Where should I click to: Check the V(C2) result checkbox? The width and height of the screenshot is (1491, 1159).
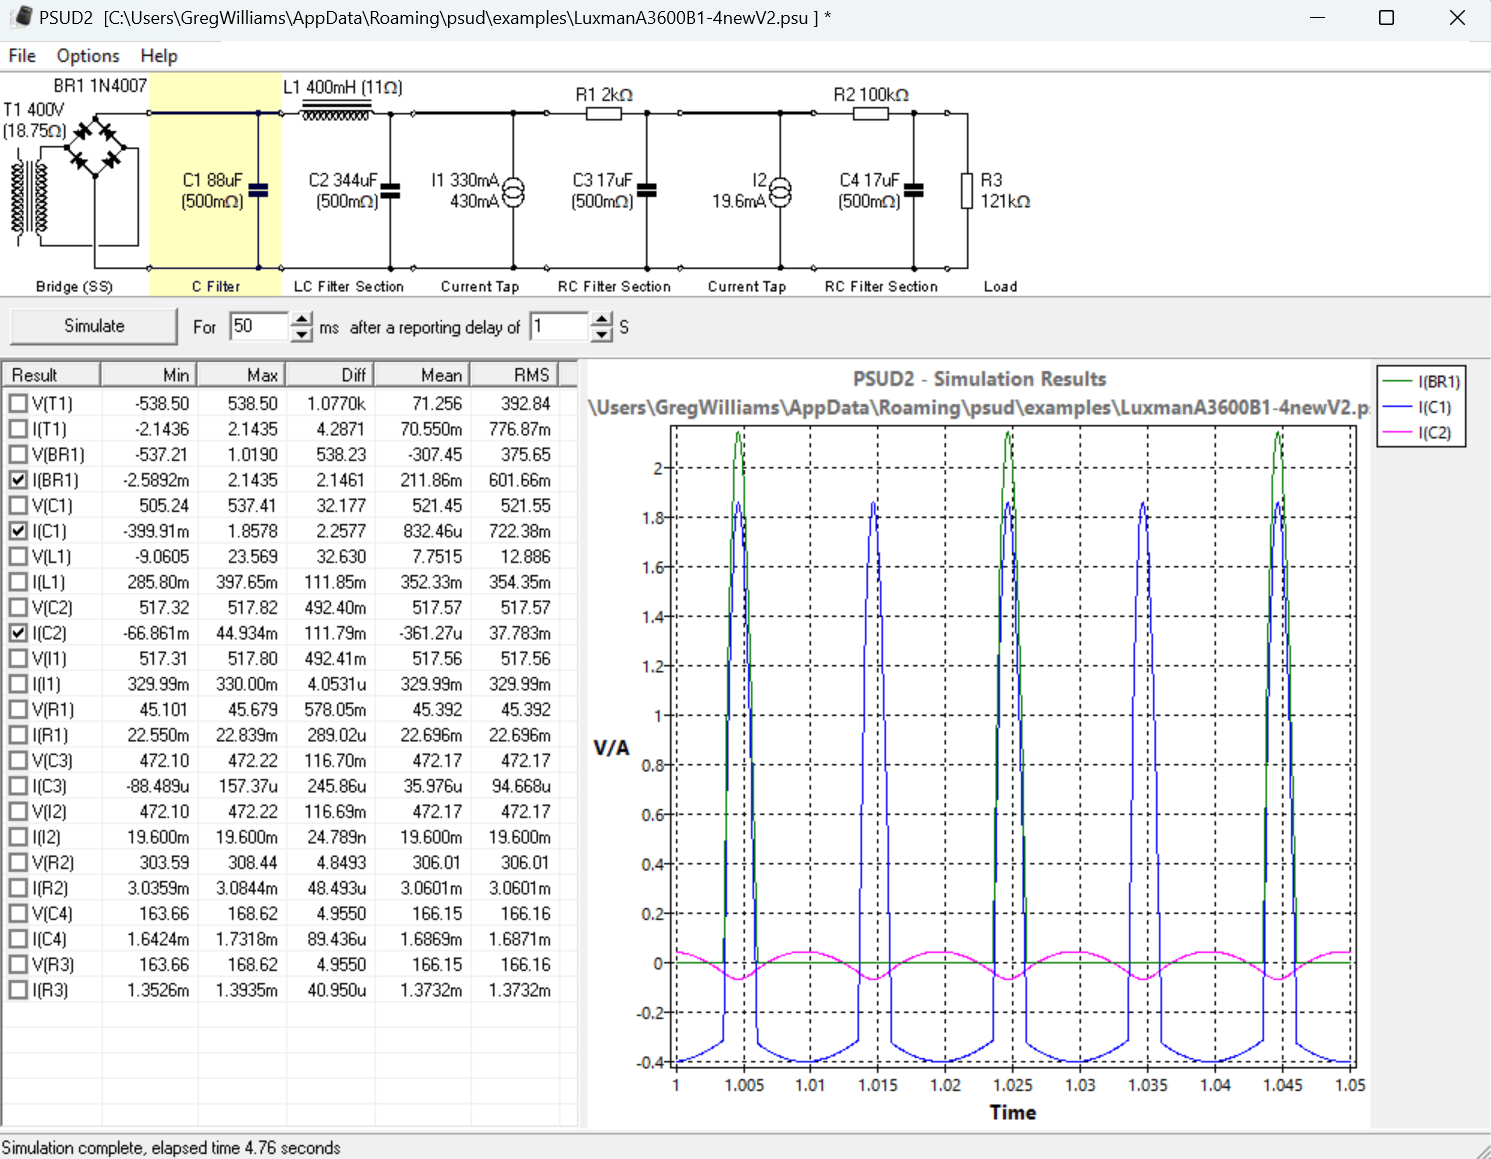tap(18, 608)
